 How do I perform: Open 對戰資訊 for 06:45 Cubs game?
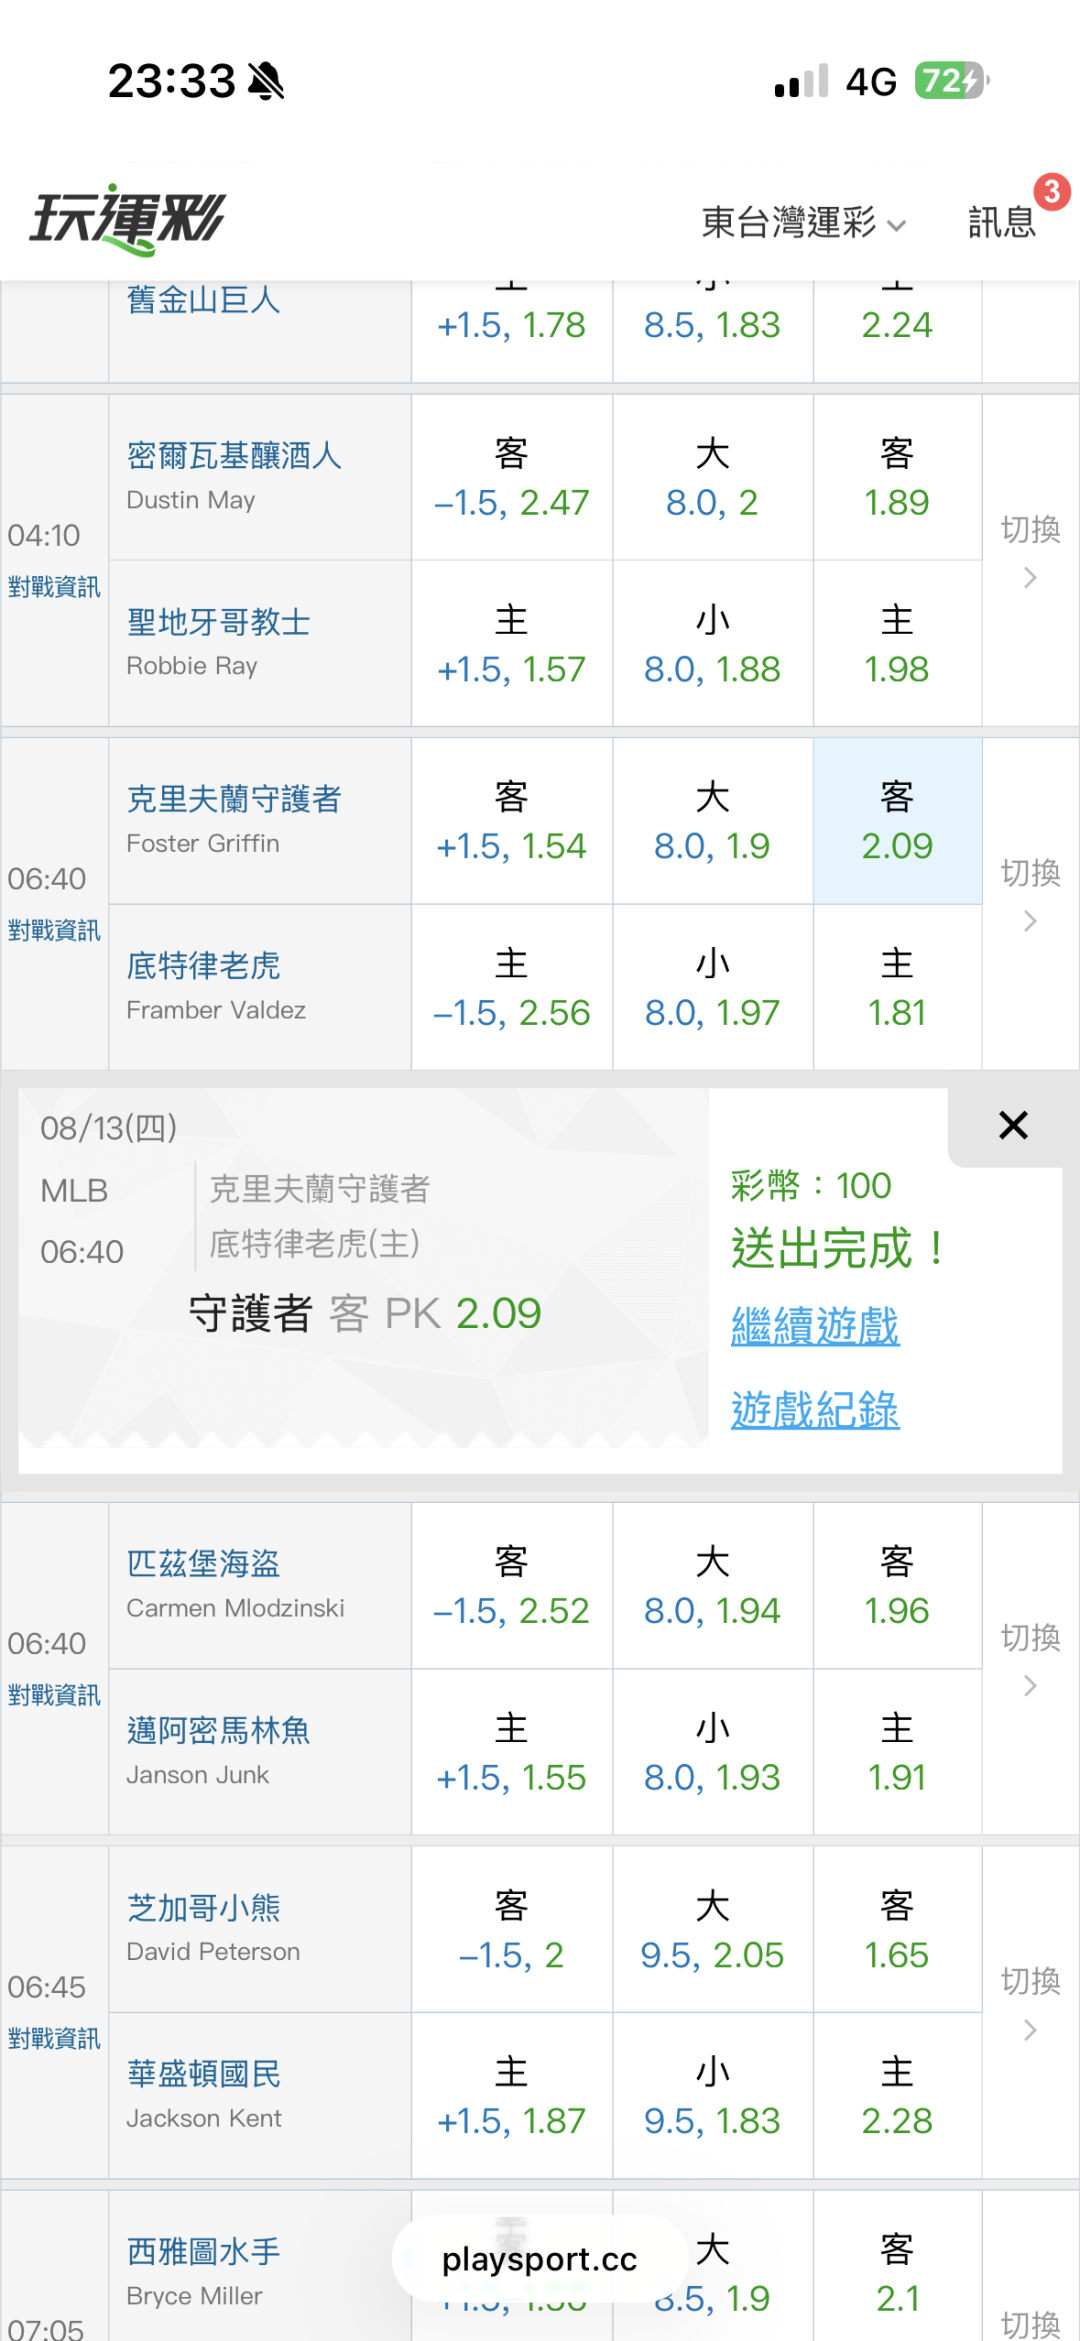tap(54, 2039)
